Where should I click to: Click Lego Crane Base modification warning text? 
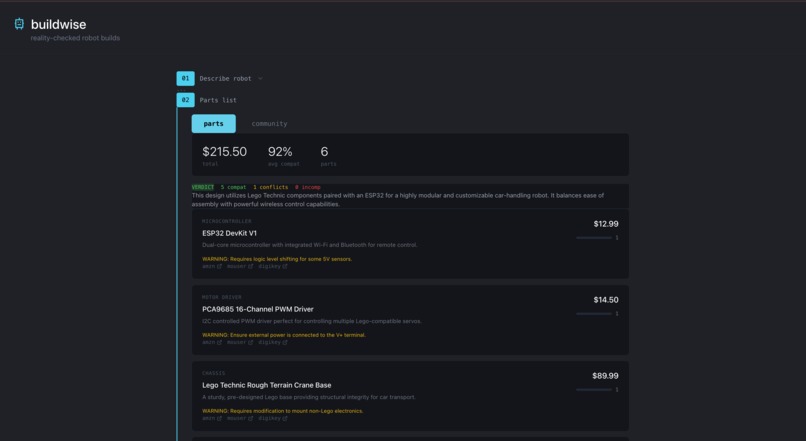[282, 411]
